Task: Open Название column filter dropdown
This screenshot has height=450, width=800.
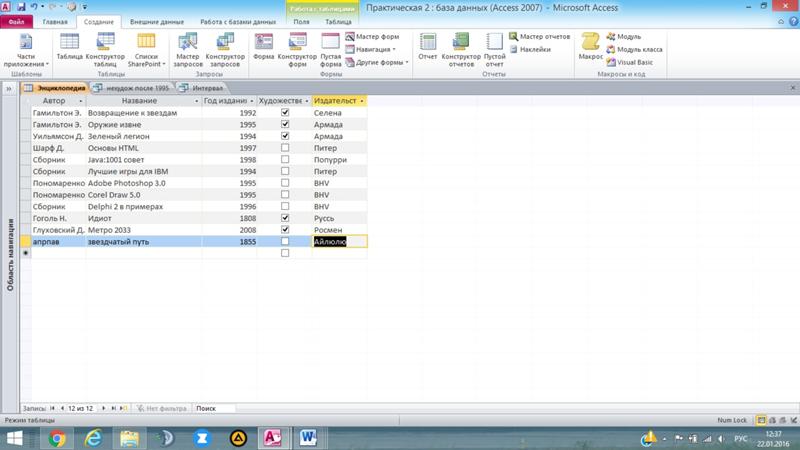Action: pos(197,101)
